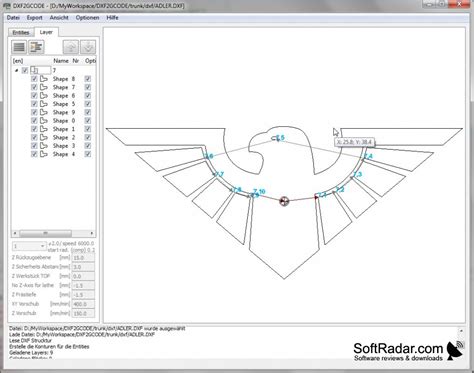Open the Hilfe menu
The image size is (474, 373).
112,18
